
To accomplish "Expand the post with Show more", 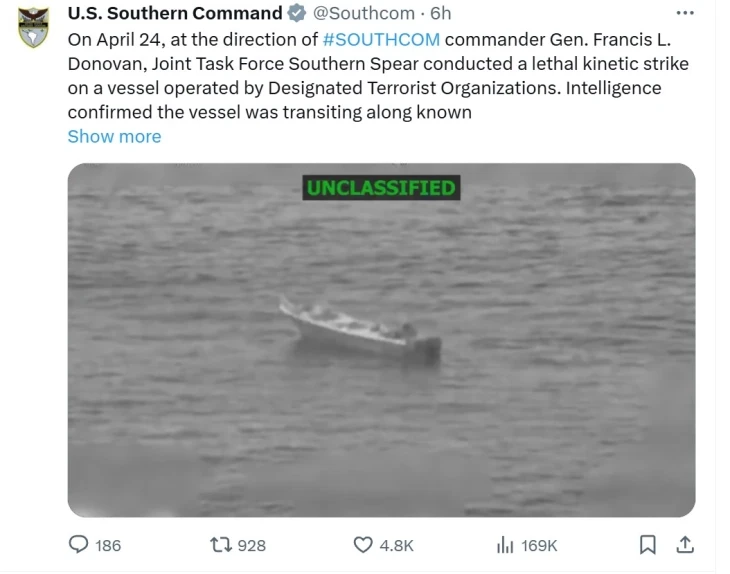I will click(x=114, y=136).
